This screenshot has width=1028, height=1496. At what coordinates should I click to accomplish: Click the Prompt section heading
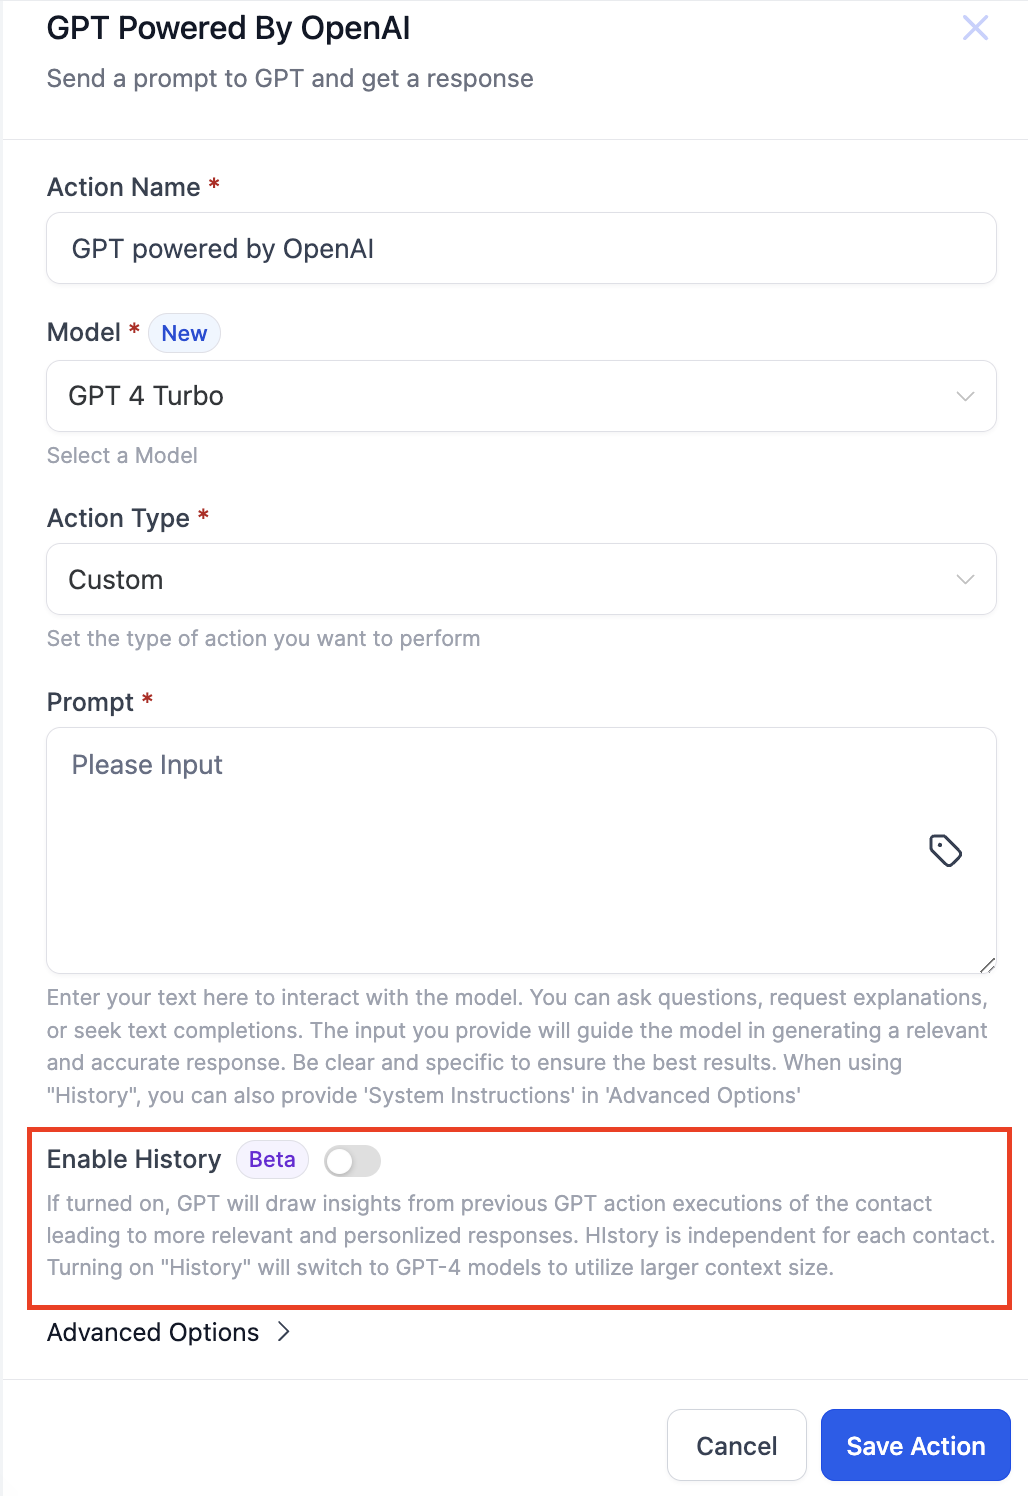click(89, 702)
